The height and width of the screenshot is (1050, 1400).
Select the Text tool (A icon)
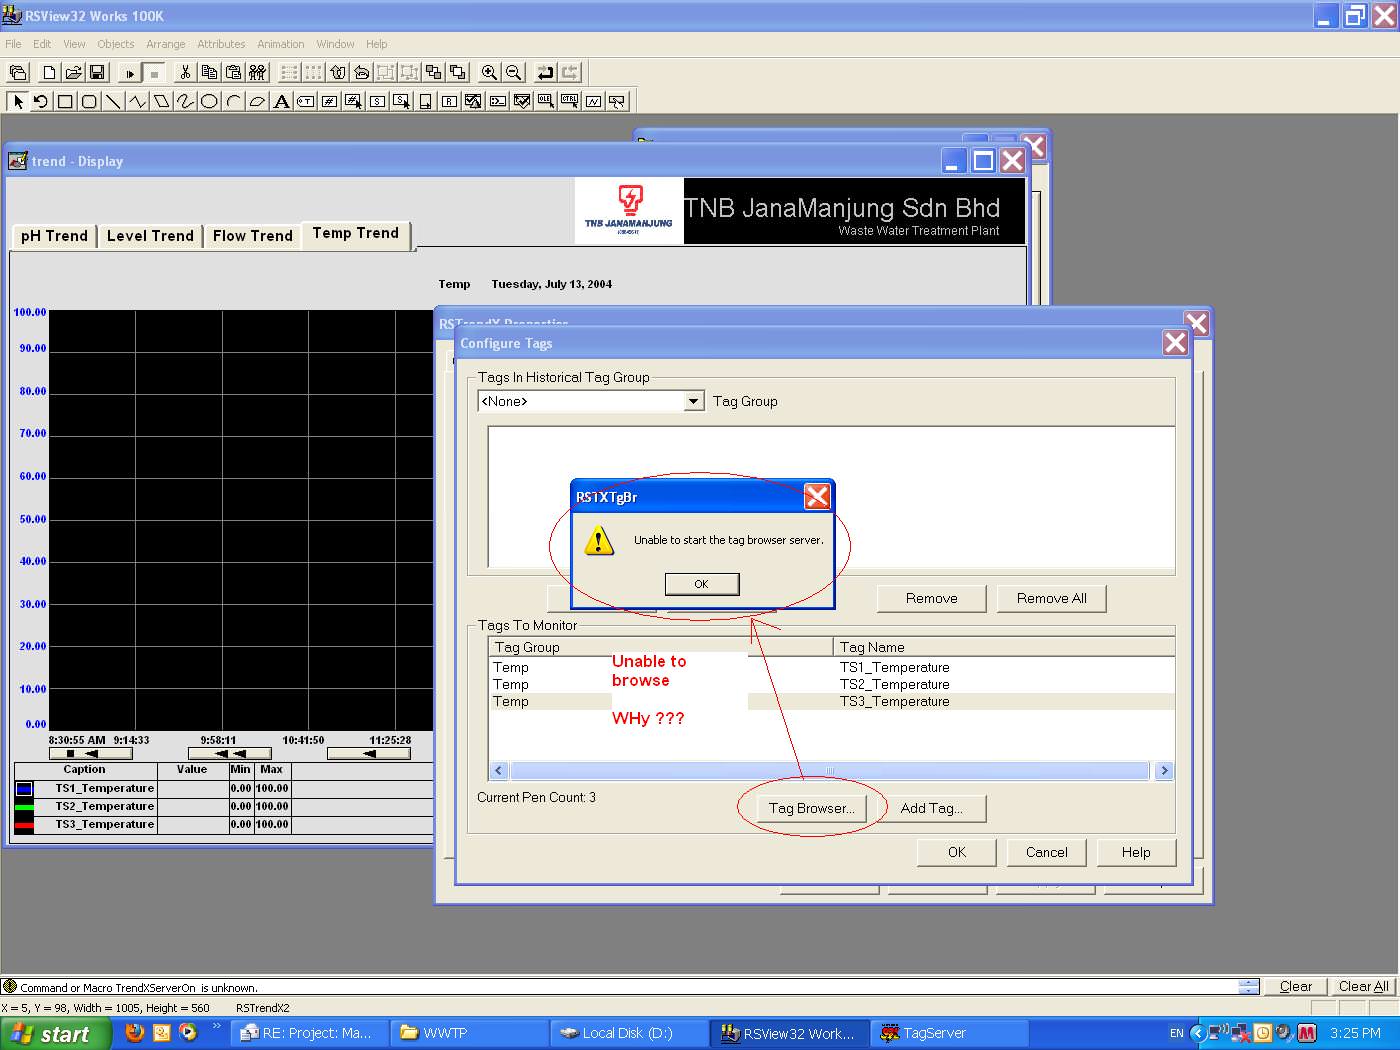click(x=281, y=101)
